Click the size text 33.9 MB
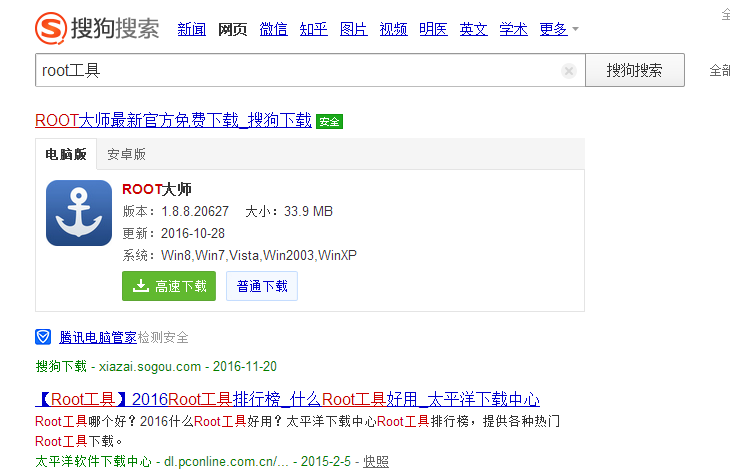 [x=308, y=211]
